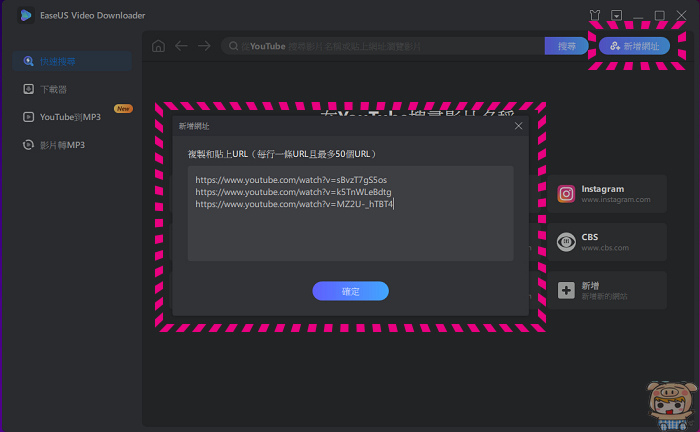Click the New badge on YouTube到MP3
Image resolution: width=700 pixels, height=432 pixels.
[123, 108]
